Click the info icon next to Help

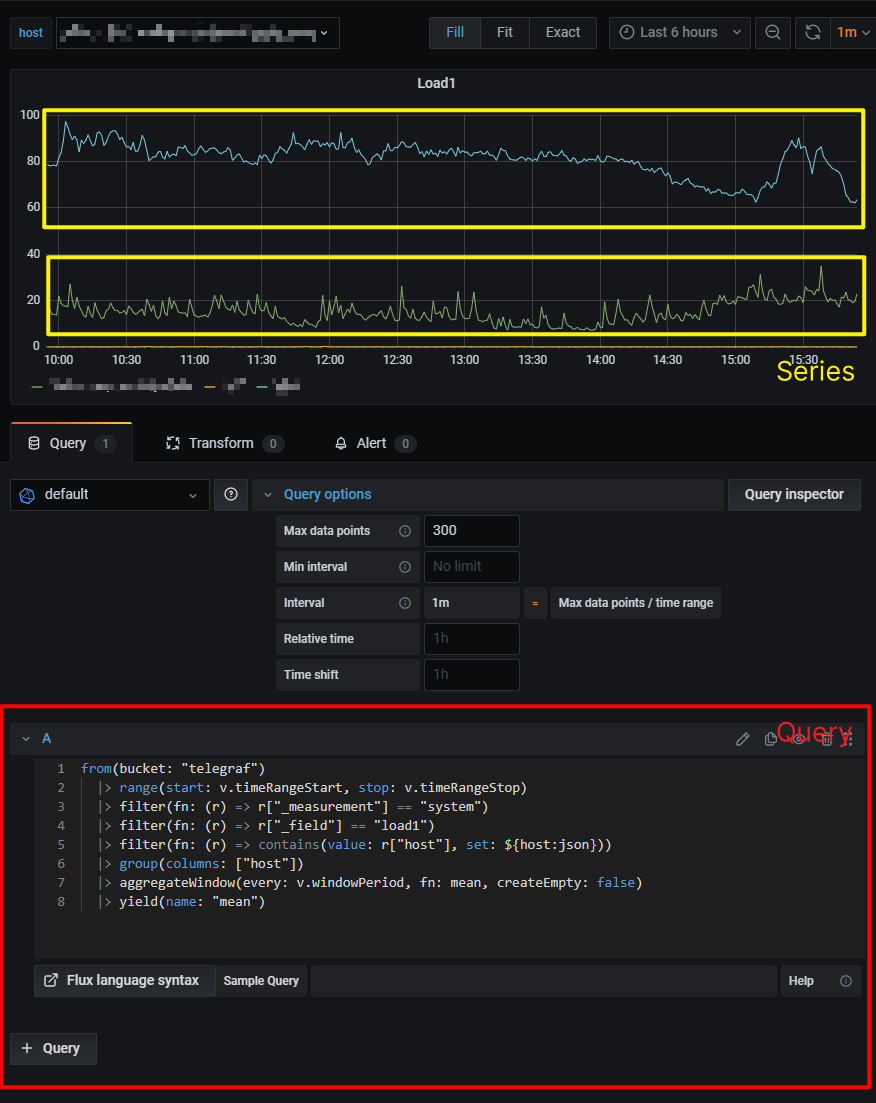[846, 981]
